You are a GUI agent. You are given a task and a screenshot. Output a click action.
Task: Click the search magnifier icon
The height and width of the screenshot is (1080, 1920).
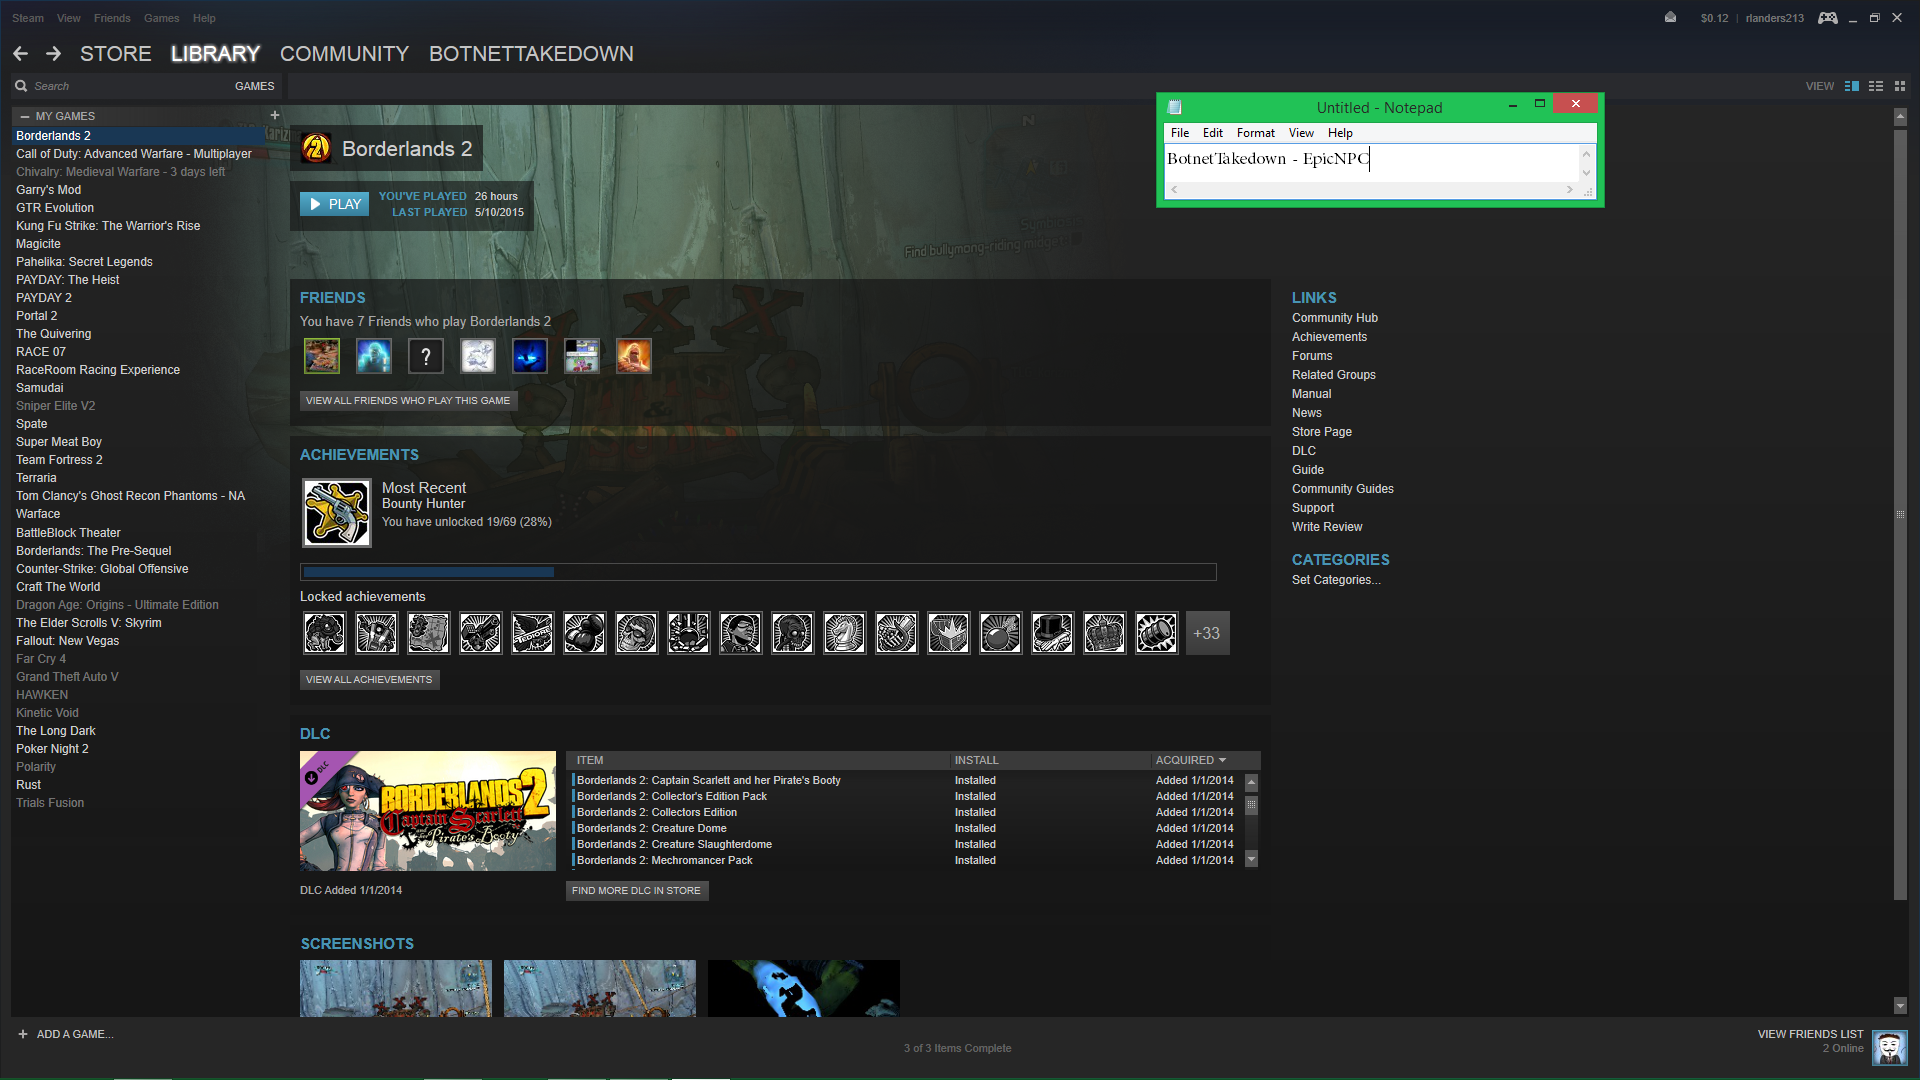[21, 86]
